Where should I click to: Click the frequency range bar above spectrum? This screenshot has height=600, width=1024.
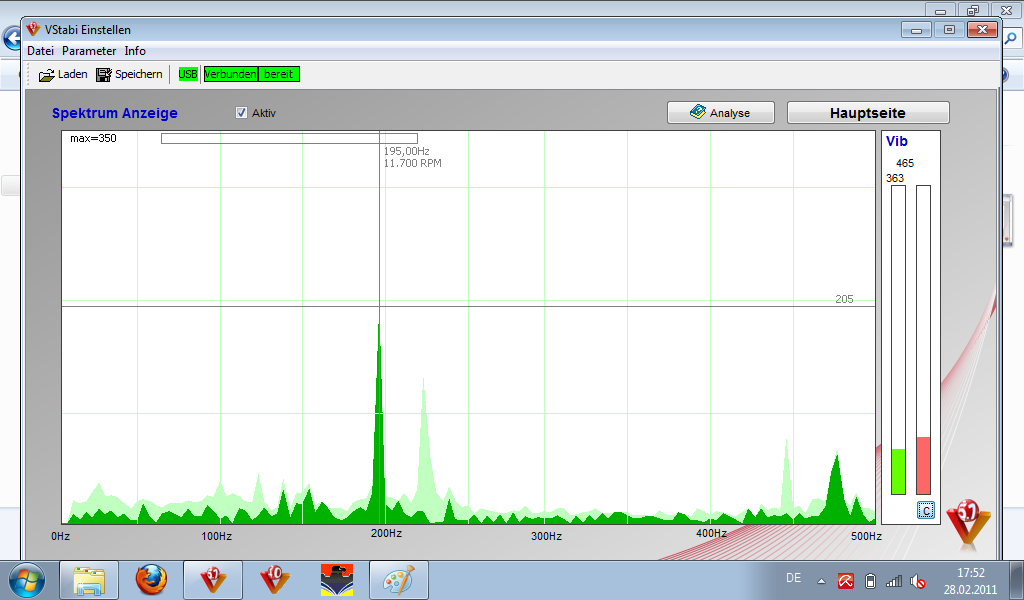(x=289, y=138)
